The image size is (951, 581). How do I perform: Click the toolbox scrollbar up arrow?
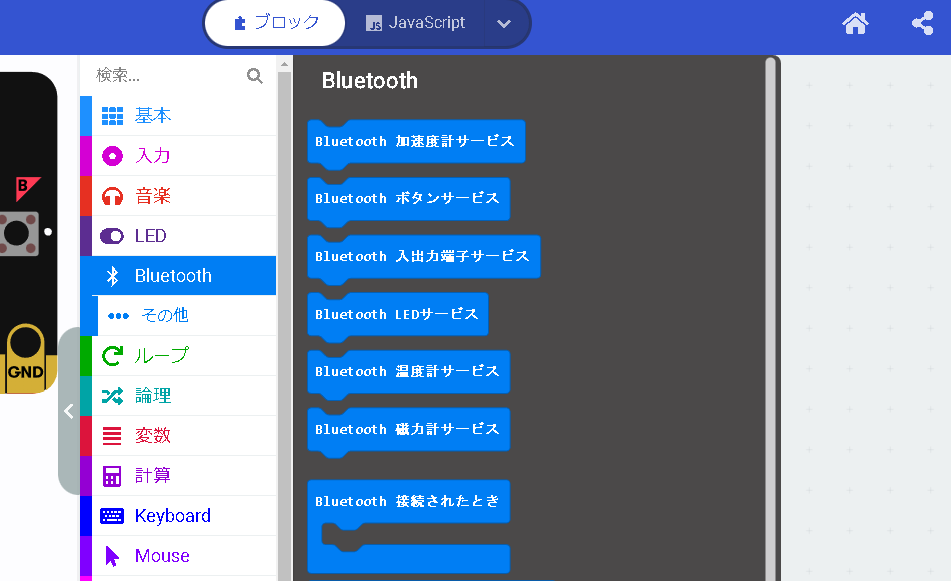(284, 64)
